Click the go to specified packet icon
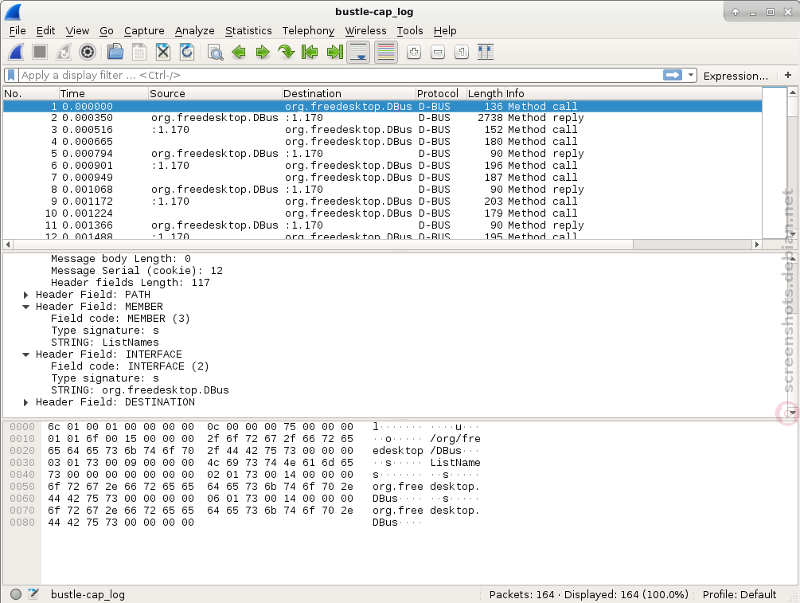This screenshot has width=800, height=603. coord(286,52)
